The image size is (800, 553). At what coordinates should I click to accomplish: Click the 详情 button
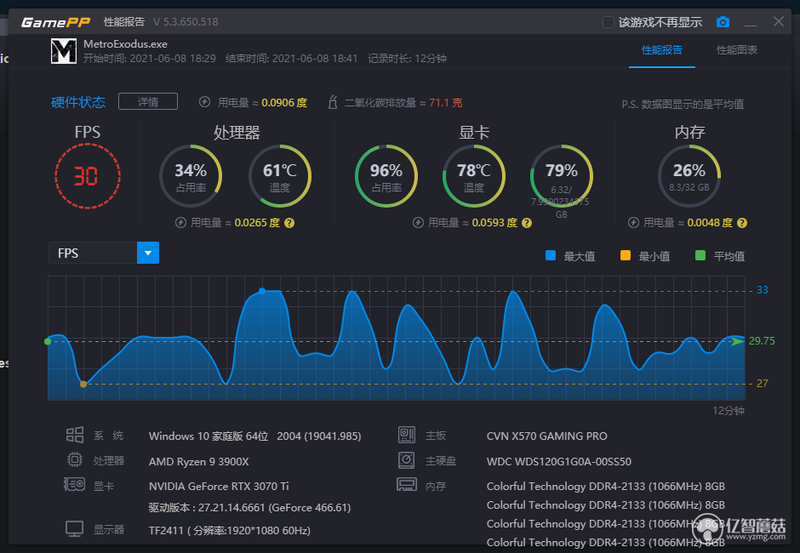point(148,102)
